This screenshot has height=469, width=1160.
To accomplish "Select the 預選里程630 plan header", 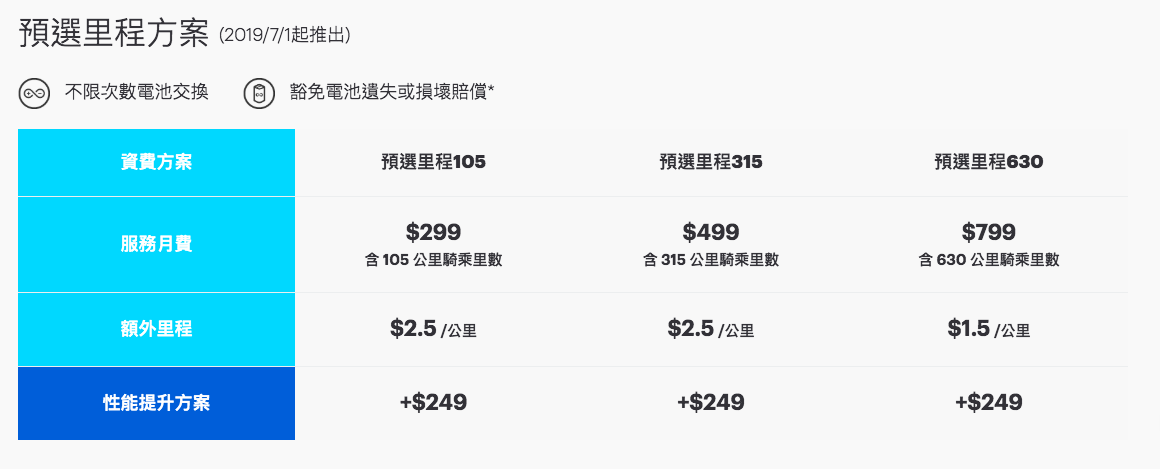I will coord(989,162).
